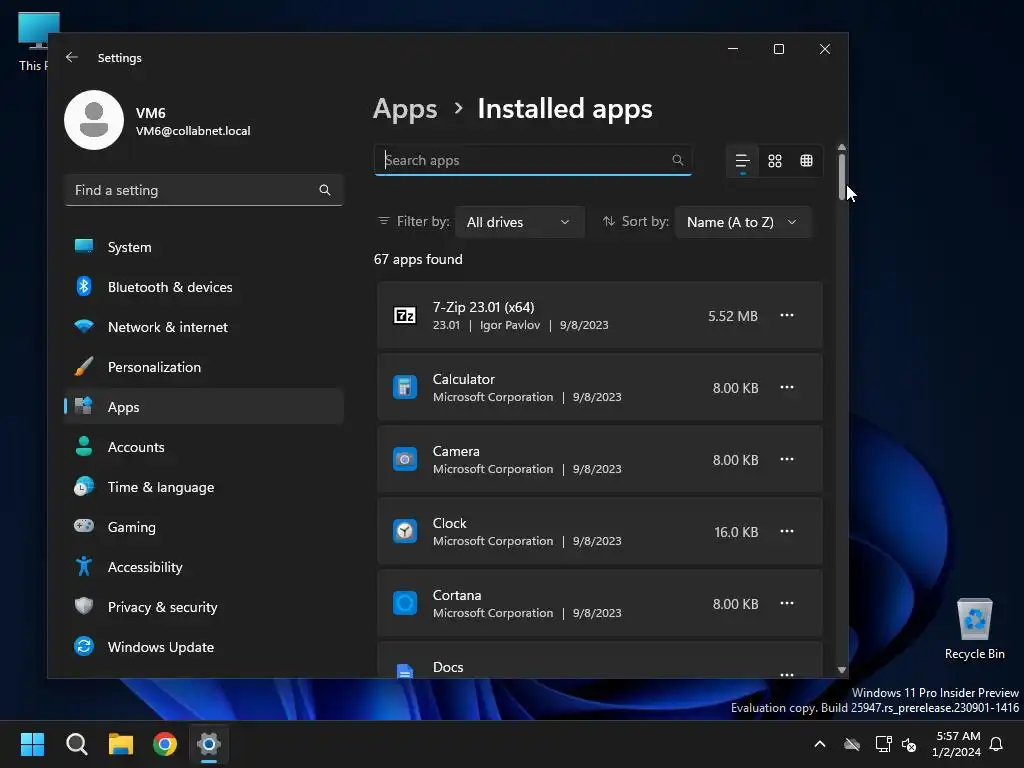Viewport: 1024px width, 768px height.
Task: Select Apps in the sidebar
Action: (204, 407)
